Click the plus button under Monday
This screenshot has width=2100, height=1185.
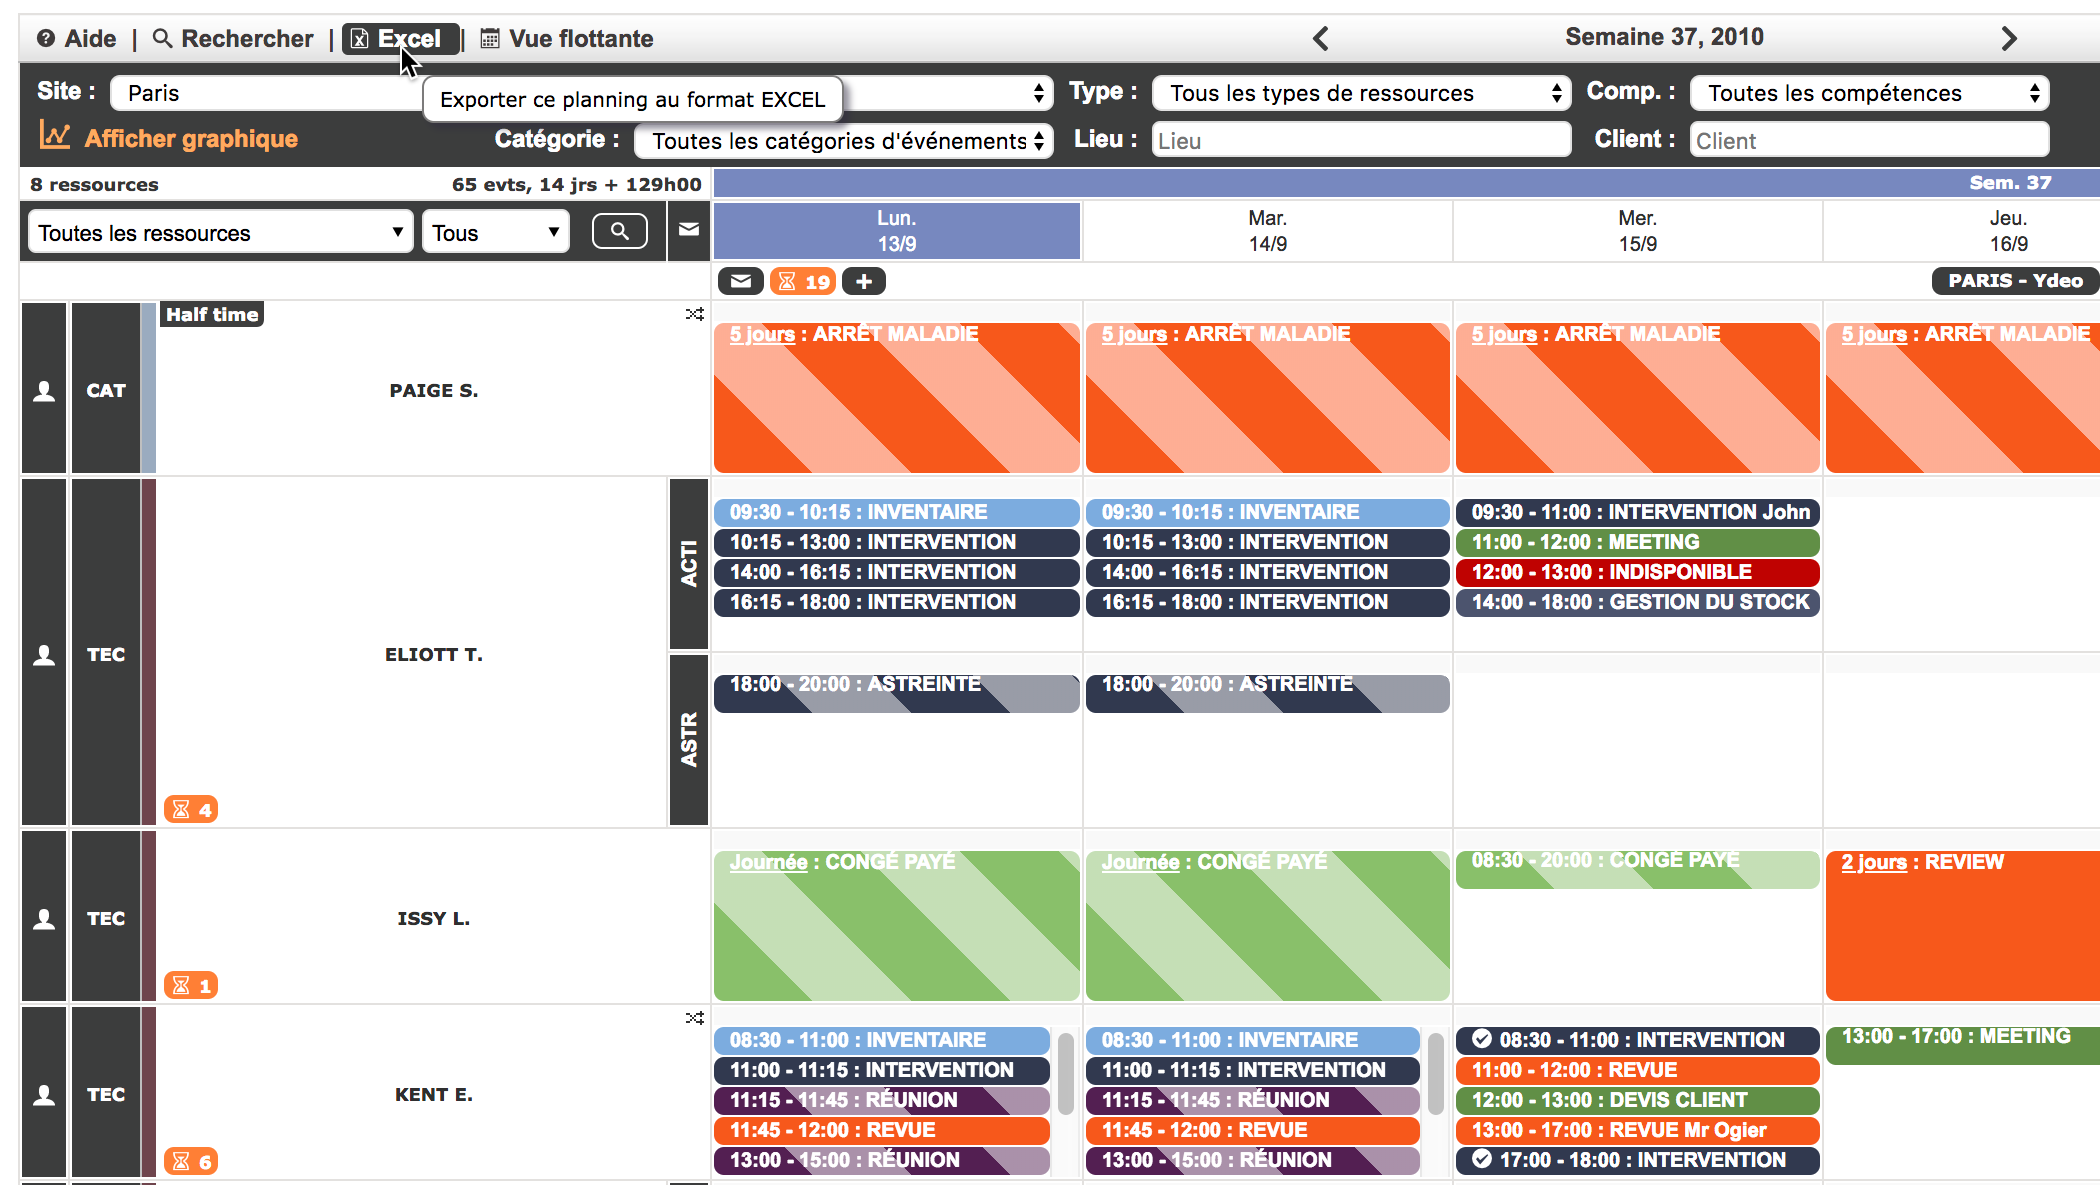point(864,282)
